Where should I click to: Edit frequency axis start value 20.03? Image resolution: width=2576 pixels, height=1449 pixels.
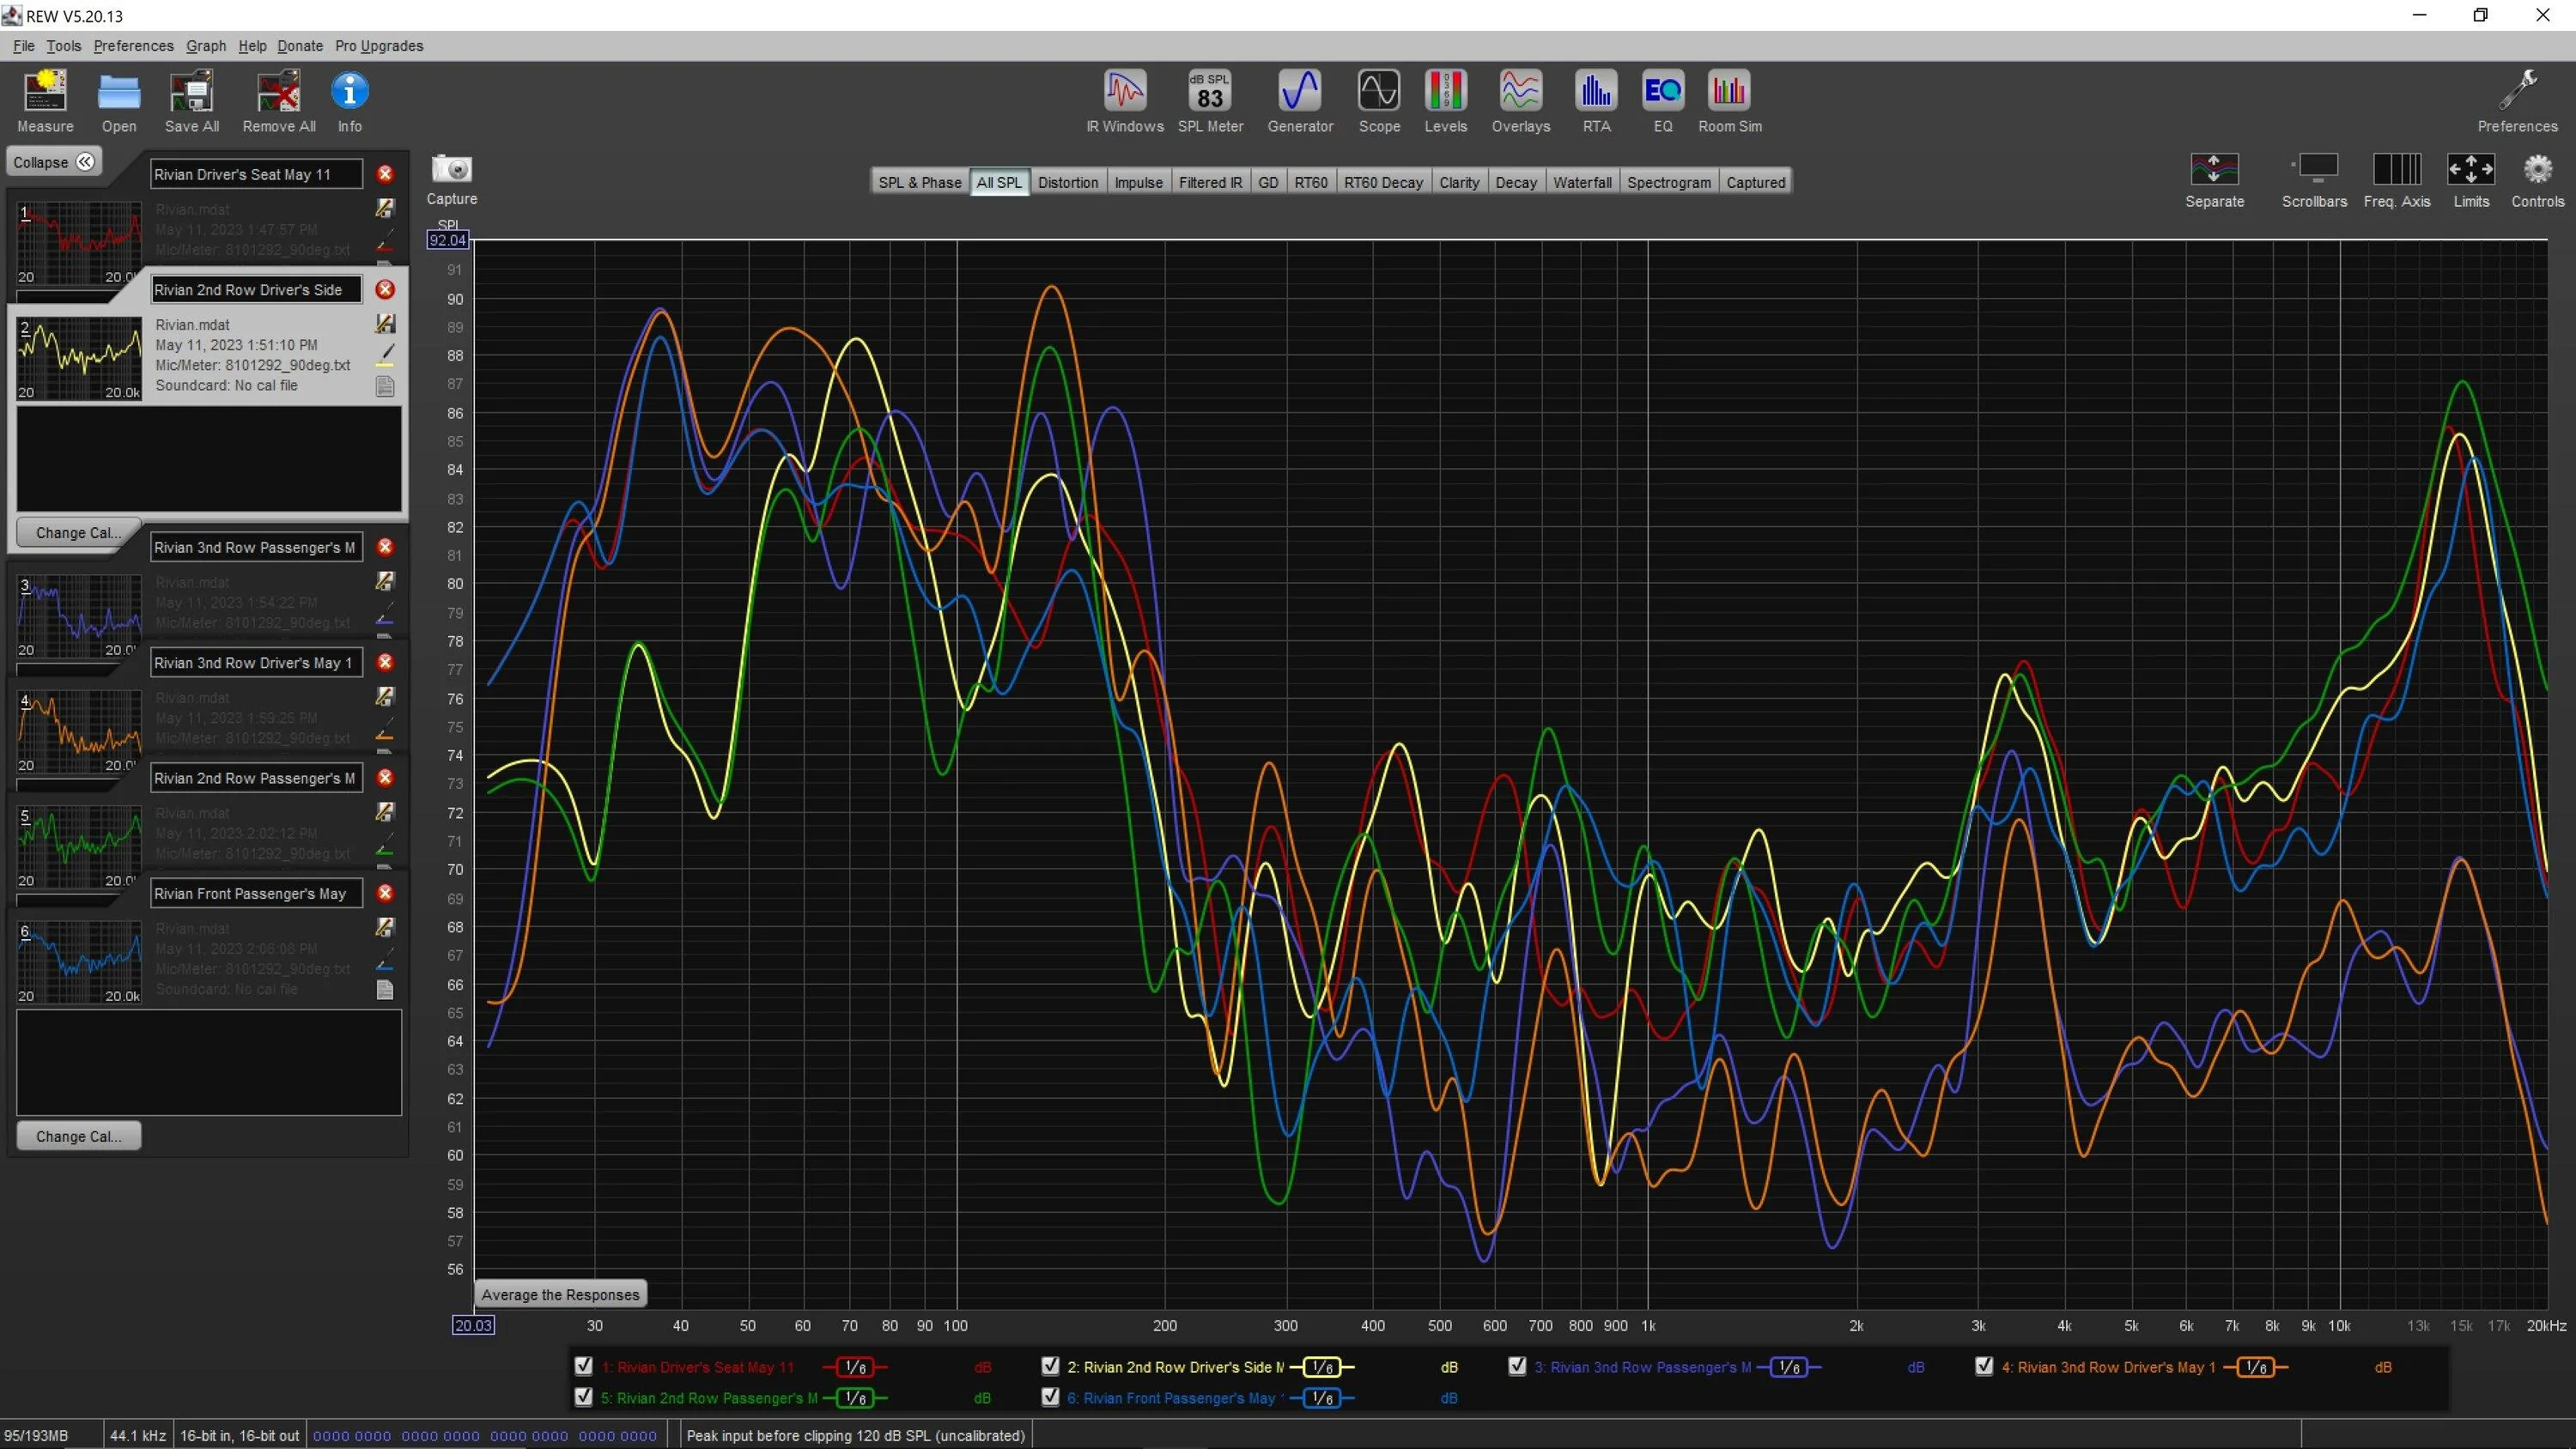[x=473, y=1325]
